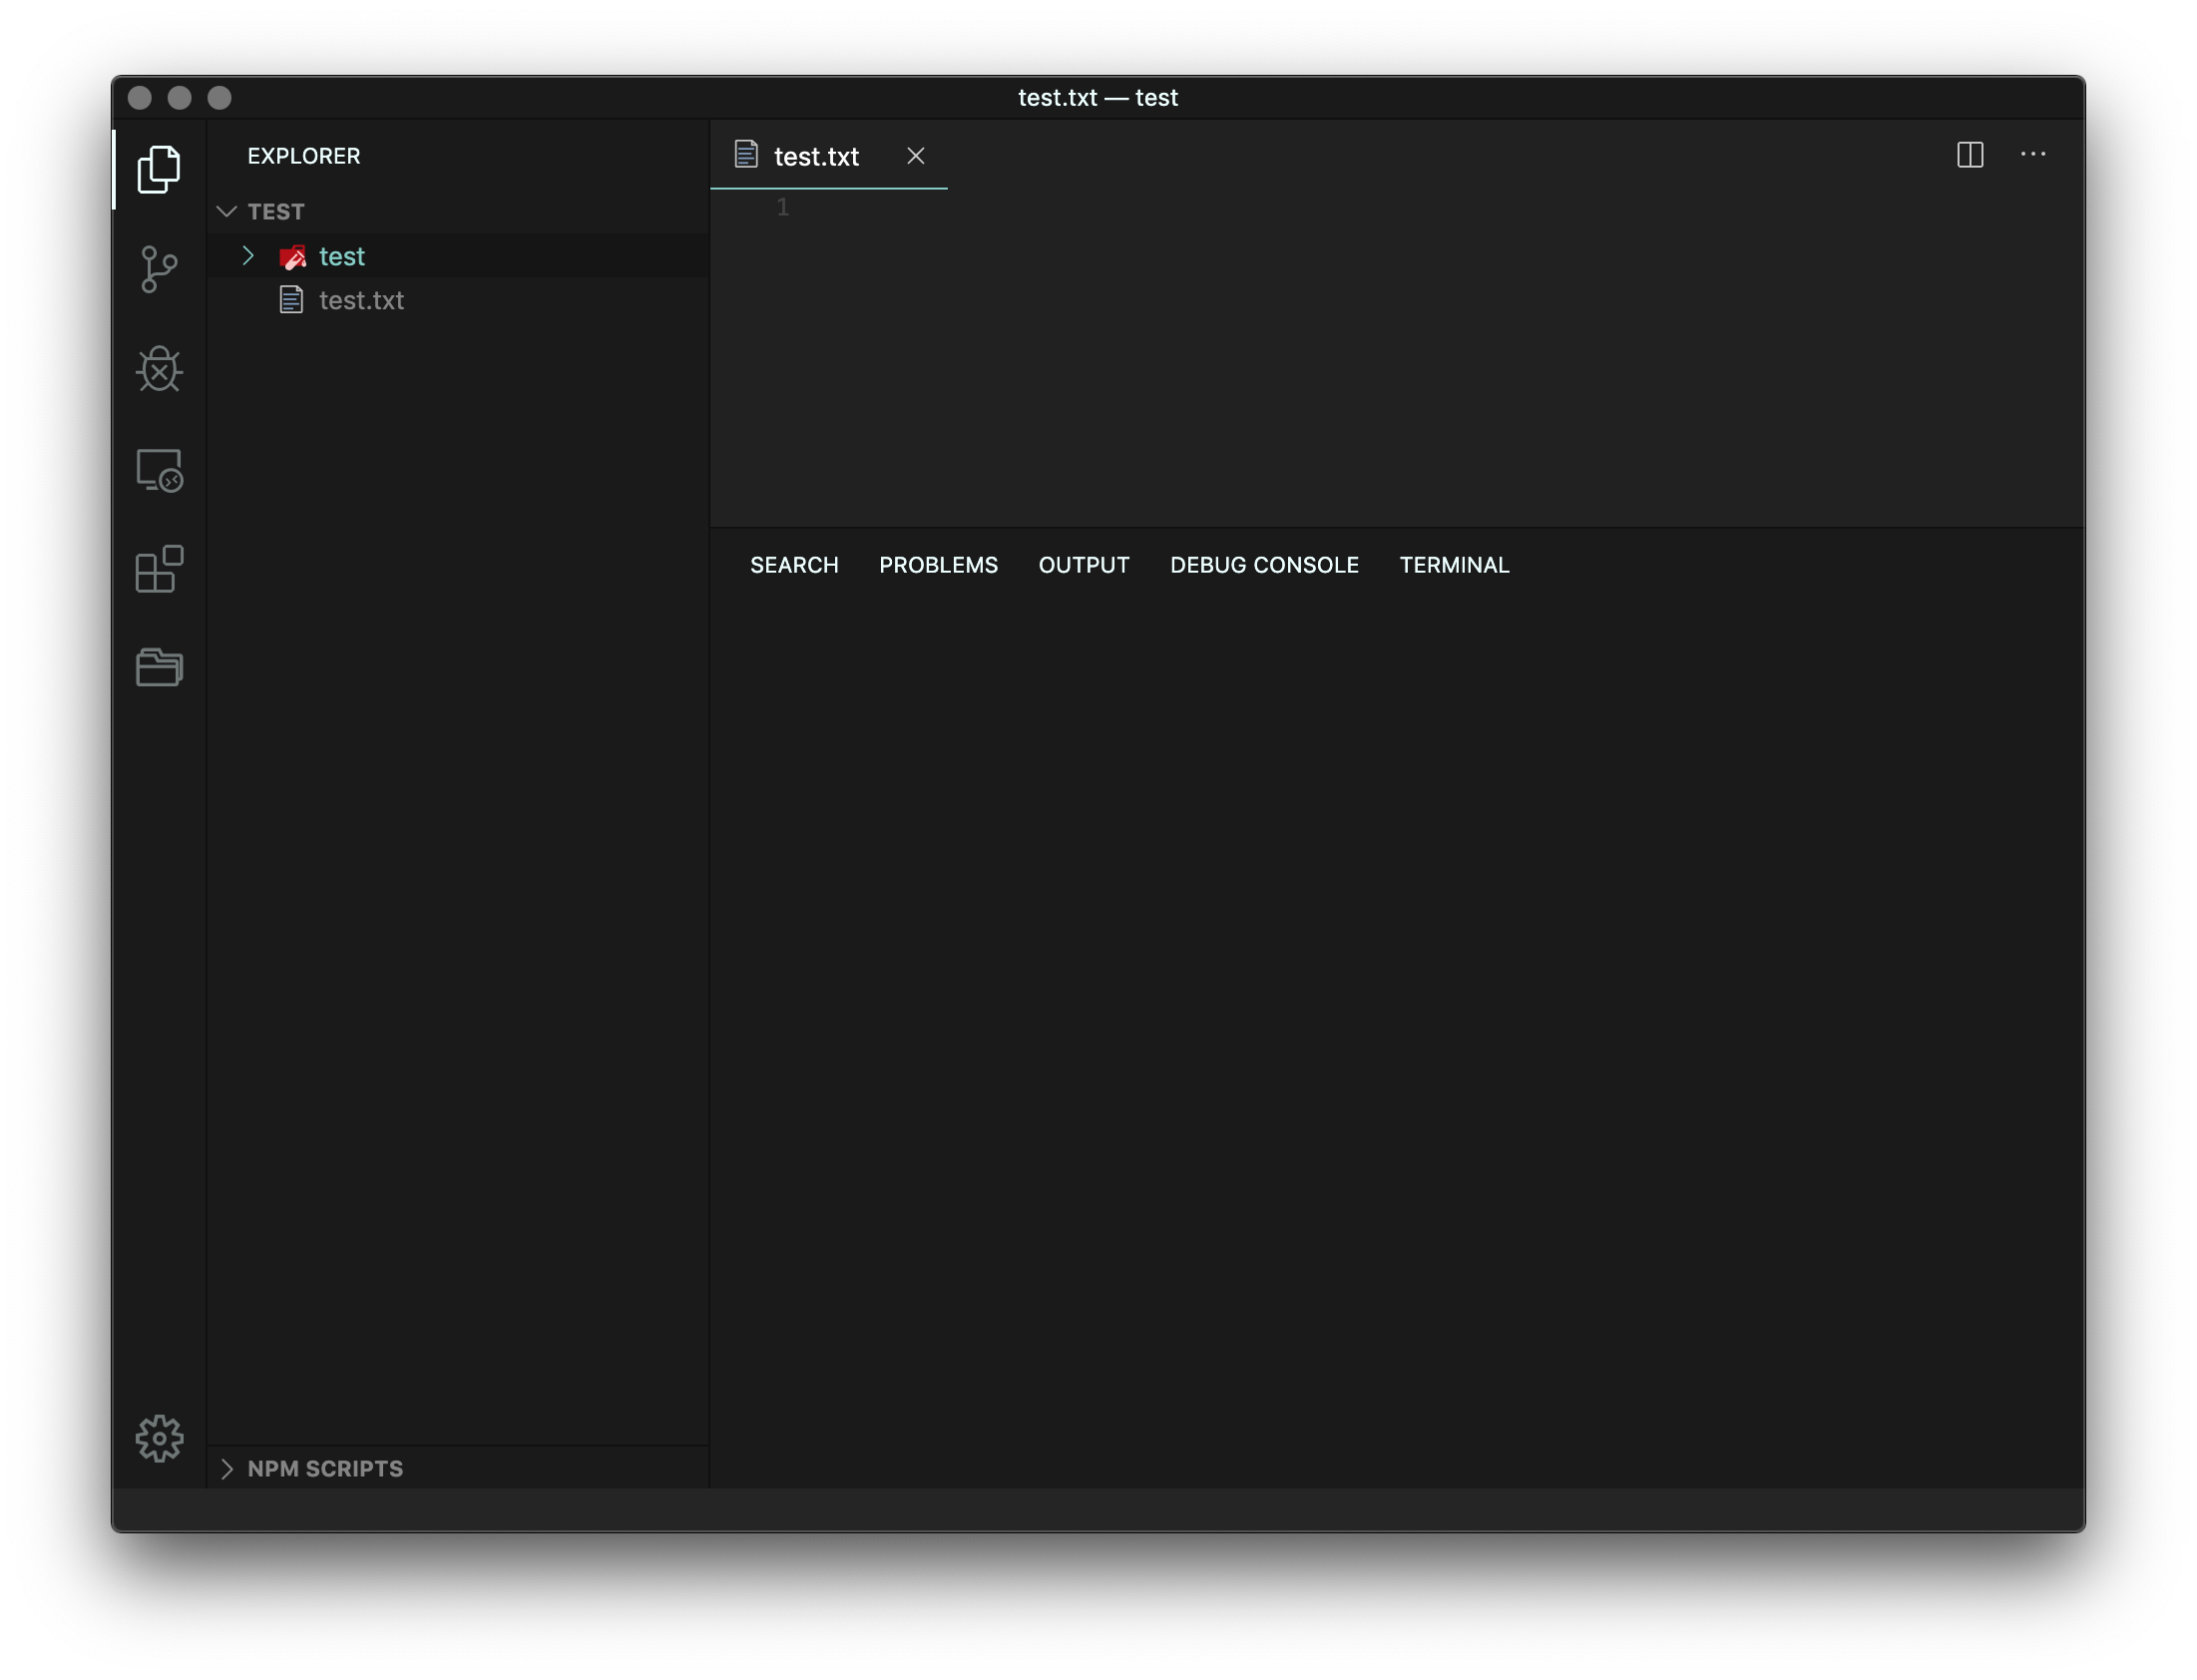Switch to the OUTPUT panel tab
Screen dimensions: 2197x1680
pyautogui.click(x=1084, y=565)
